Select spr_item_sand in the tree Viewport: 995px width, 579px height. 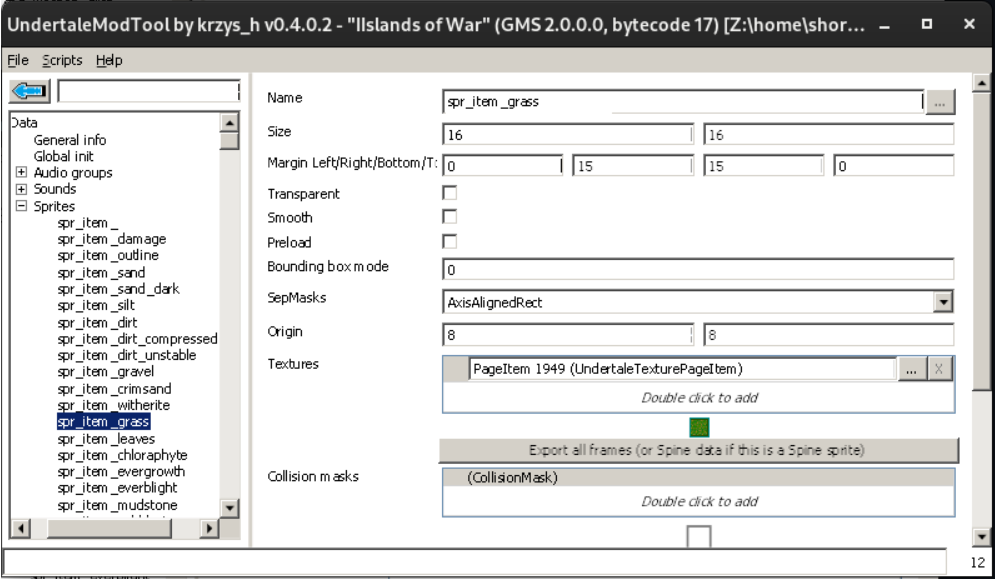click(101, 272)
